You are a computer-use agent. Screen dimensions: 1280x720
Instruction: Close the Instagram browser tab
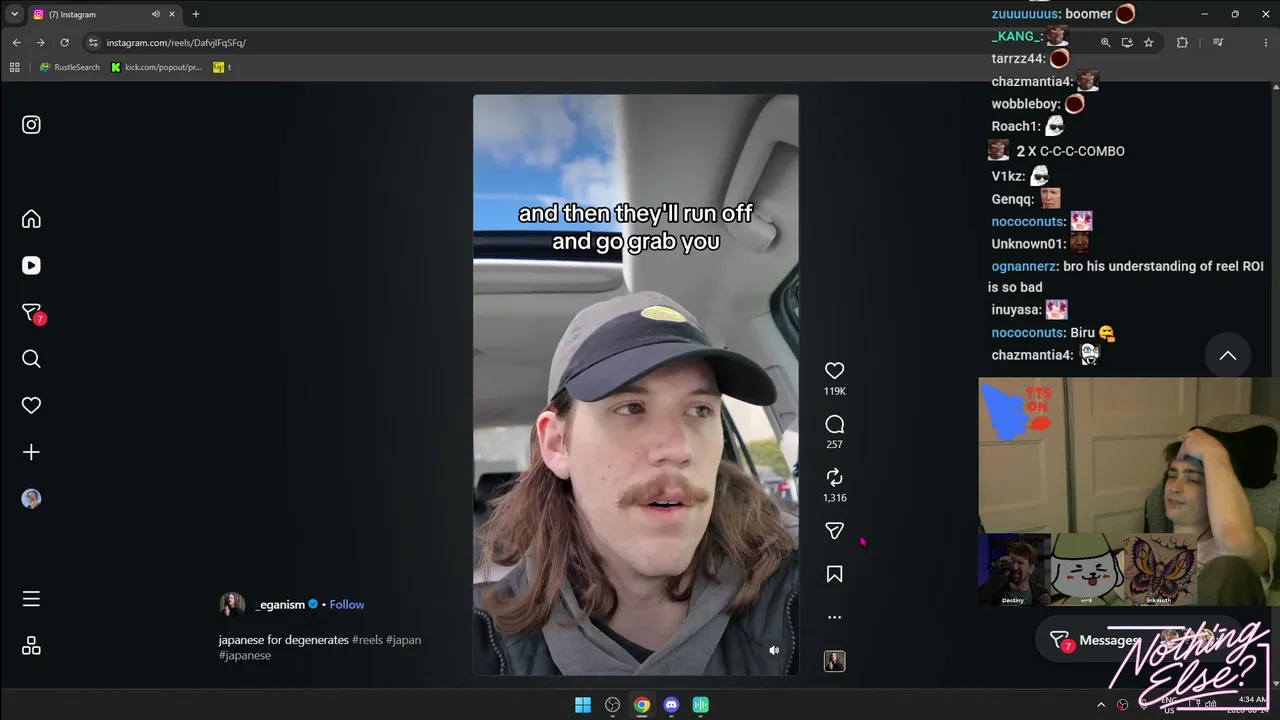173,14
